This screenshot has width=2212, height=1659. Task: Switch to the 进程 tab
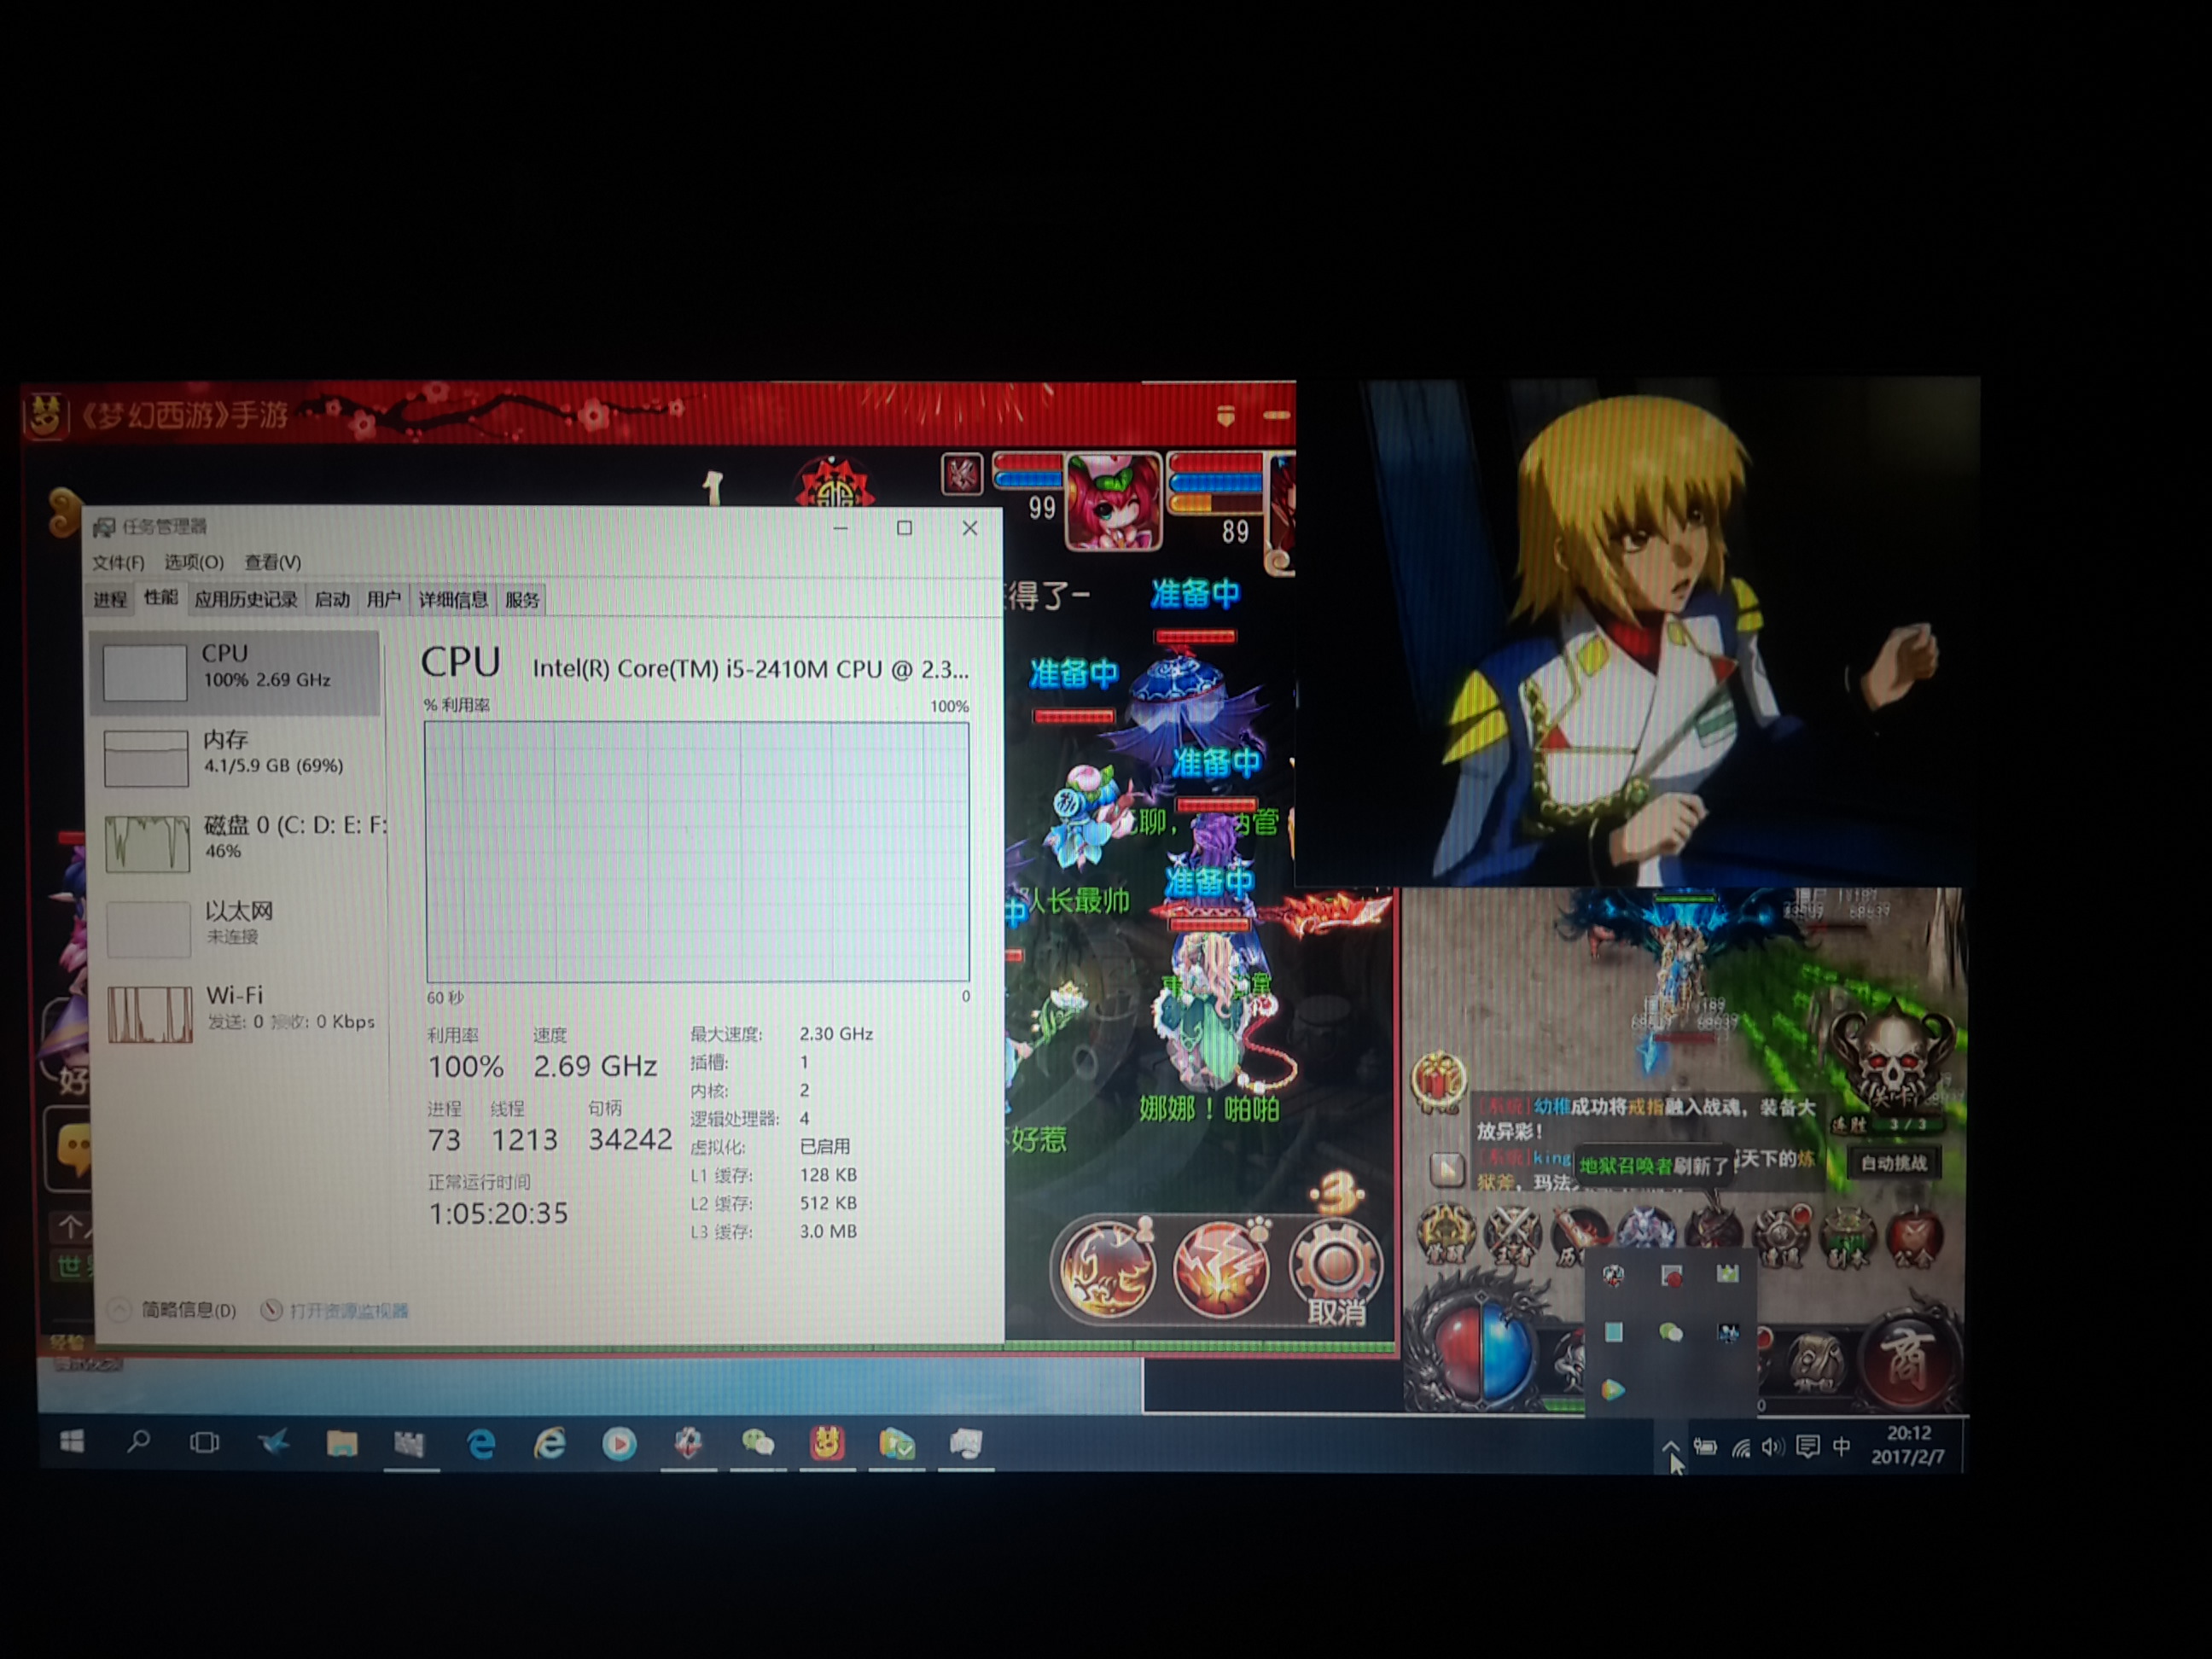pyautogui.click(x=110, y=600)
